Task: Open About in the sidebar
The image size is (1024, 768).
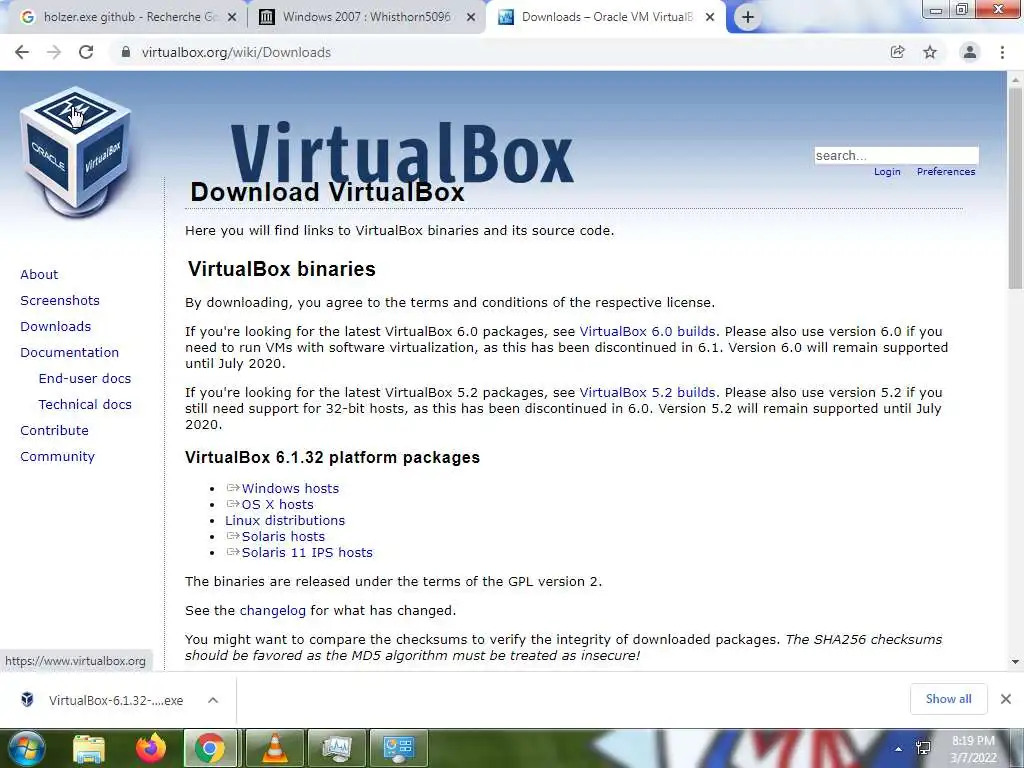Action: (x=39, y=274)
